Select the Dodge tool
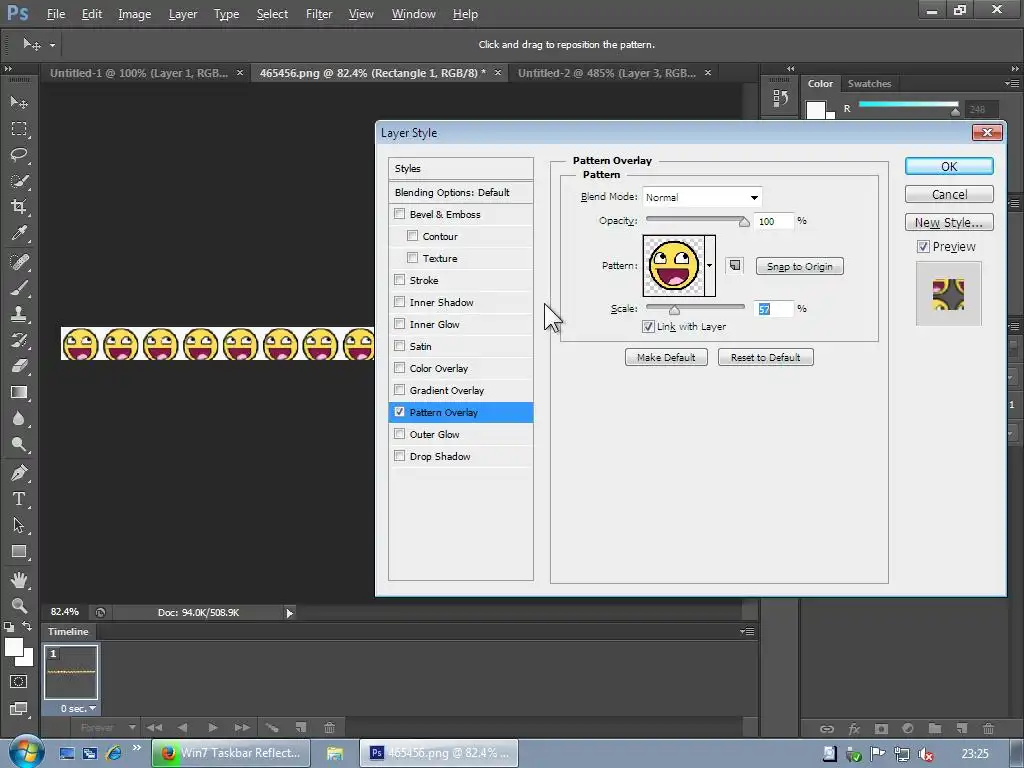The height and width of the screenshot is (768, 1024). point(19,445)
